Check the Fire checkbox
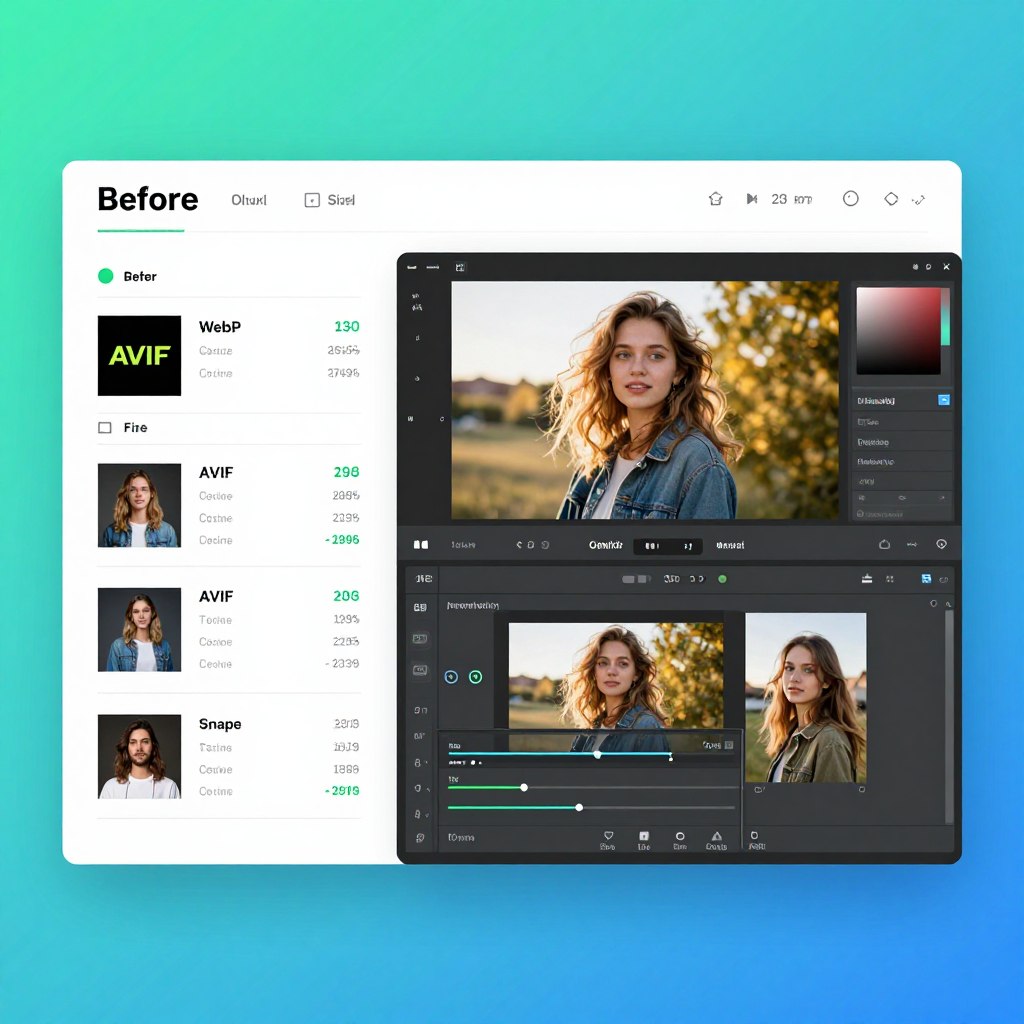The image size is (1024, 1024). click(x=104, y=428)
